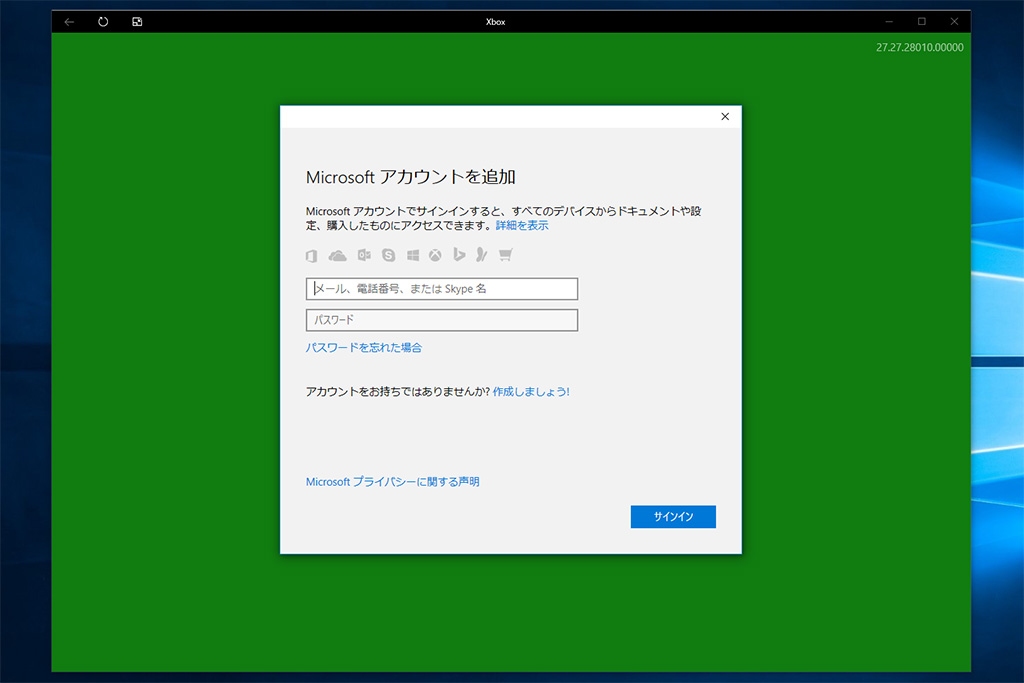
Task: Open the 詳細を表示 link
Action: (x=522, y=225)
